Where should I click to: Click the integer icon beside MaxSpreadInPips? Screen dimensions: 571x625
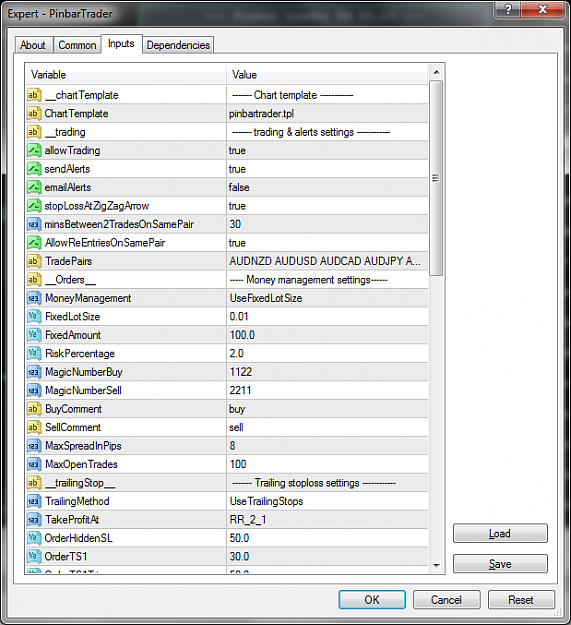(x=34, y=446)
